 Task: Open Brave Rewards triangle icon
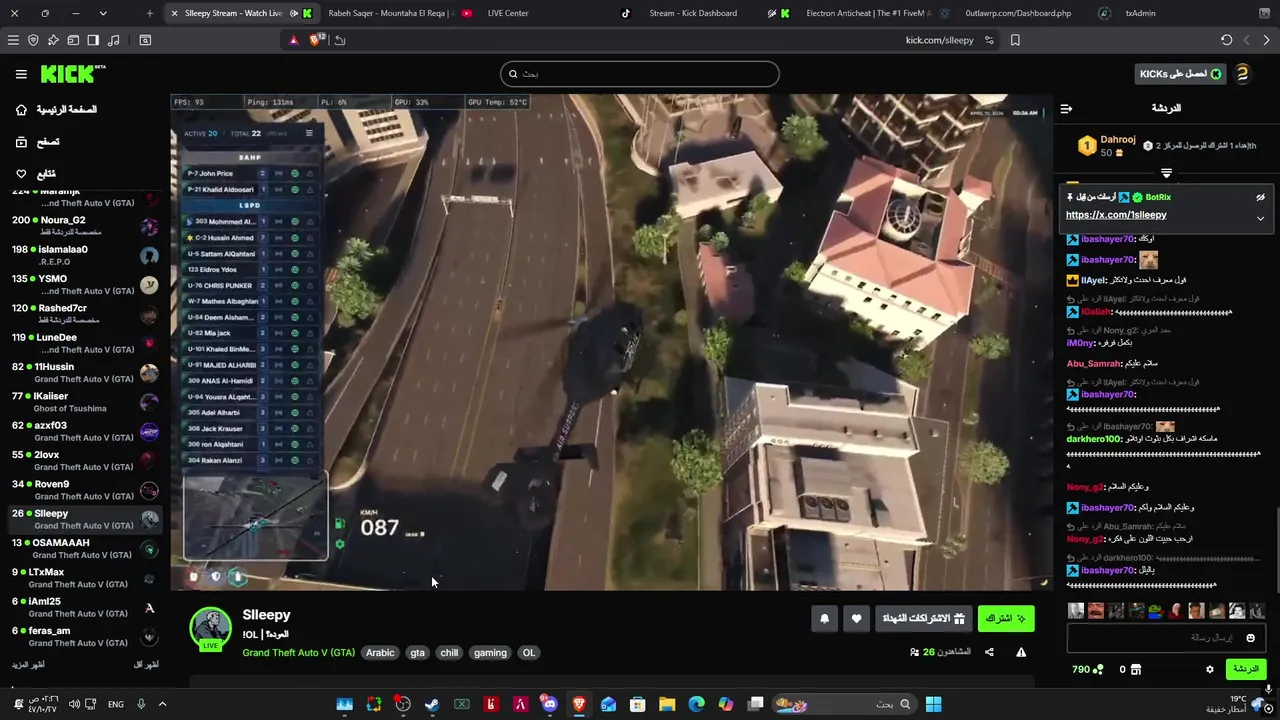293,40
